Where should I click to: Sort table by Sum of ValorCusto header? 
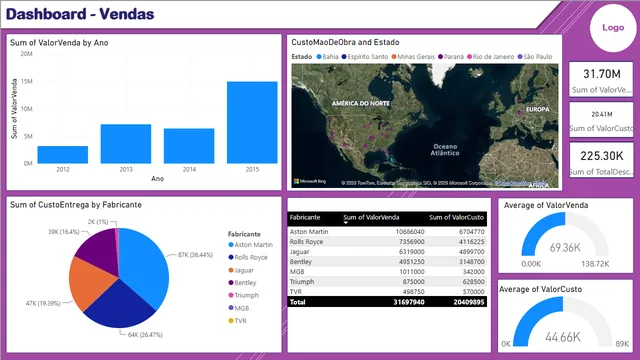coord(456,218)
